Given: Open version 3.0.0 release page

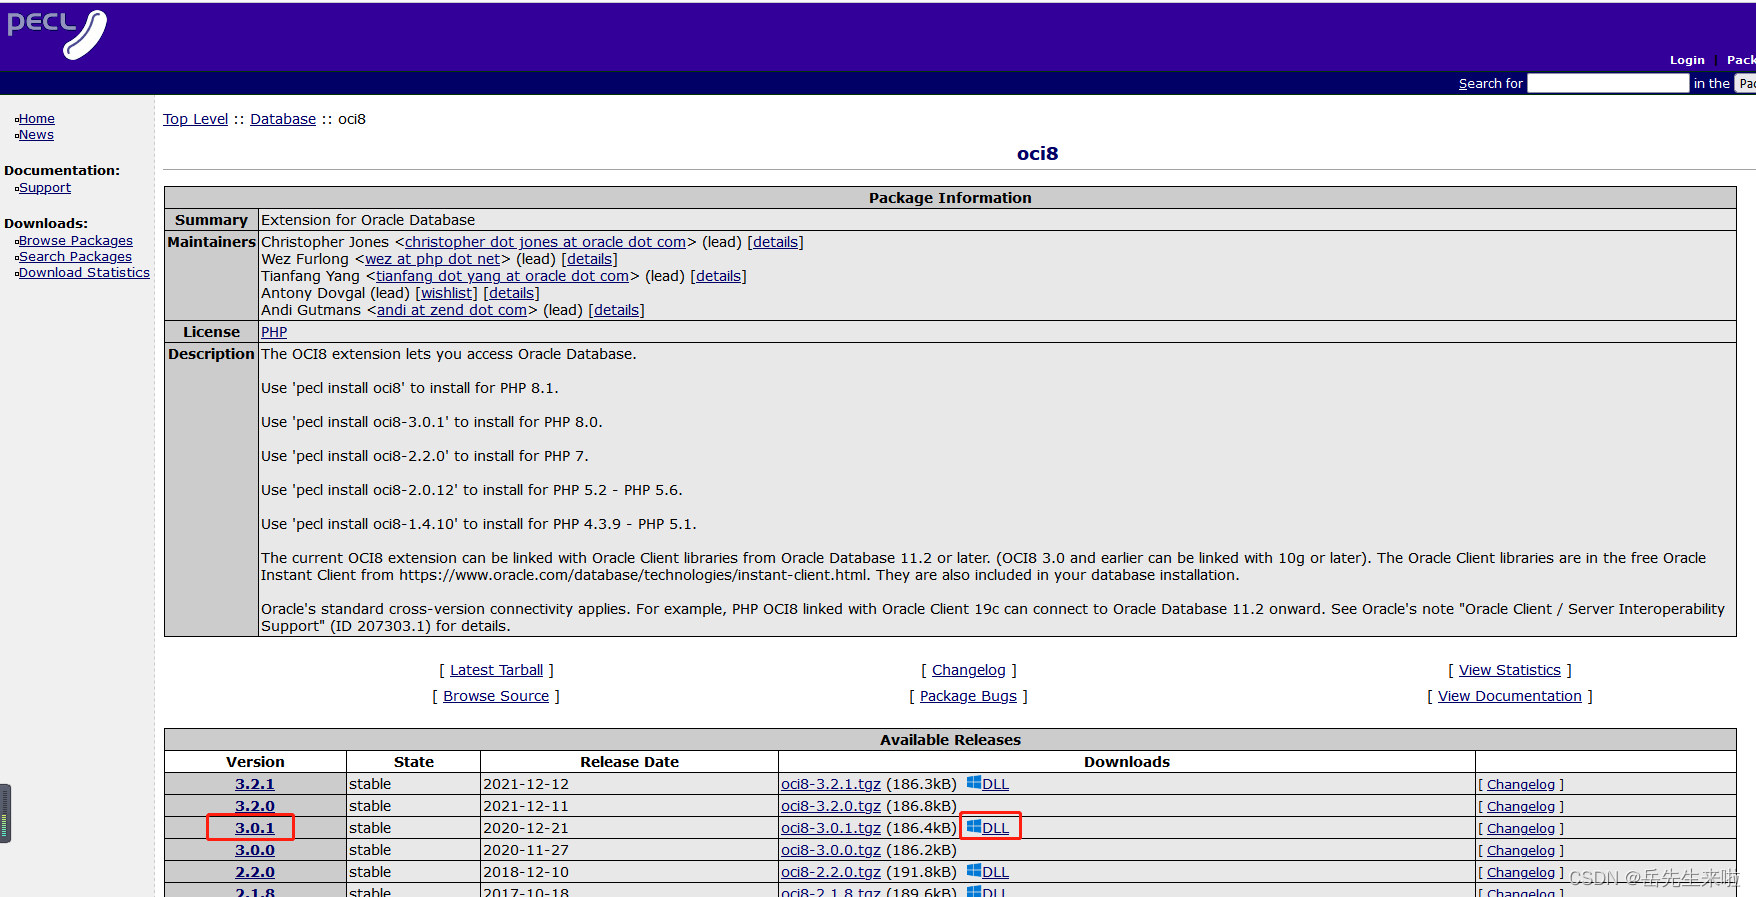Looking at the screenshot, I should tap(255, 850).
